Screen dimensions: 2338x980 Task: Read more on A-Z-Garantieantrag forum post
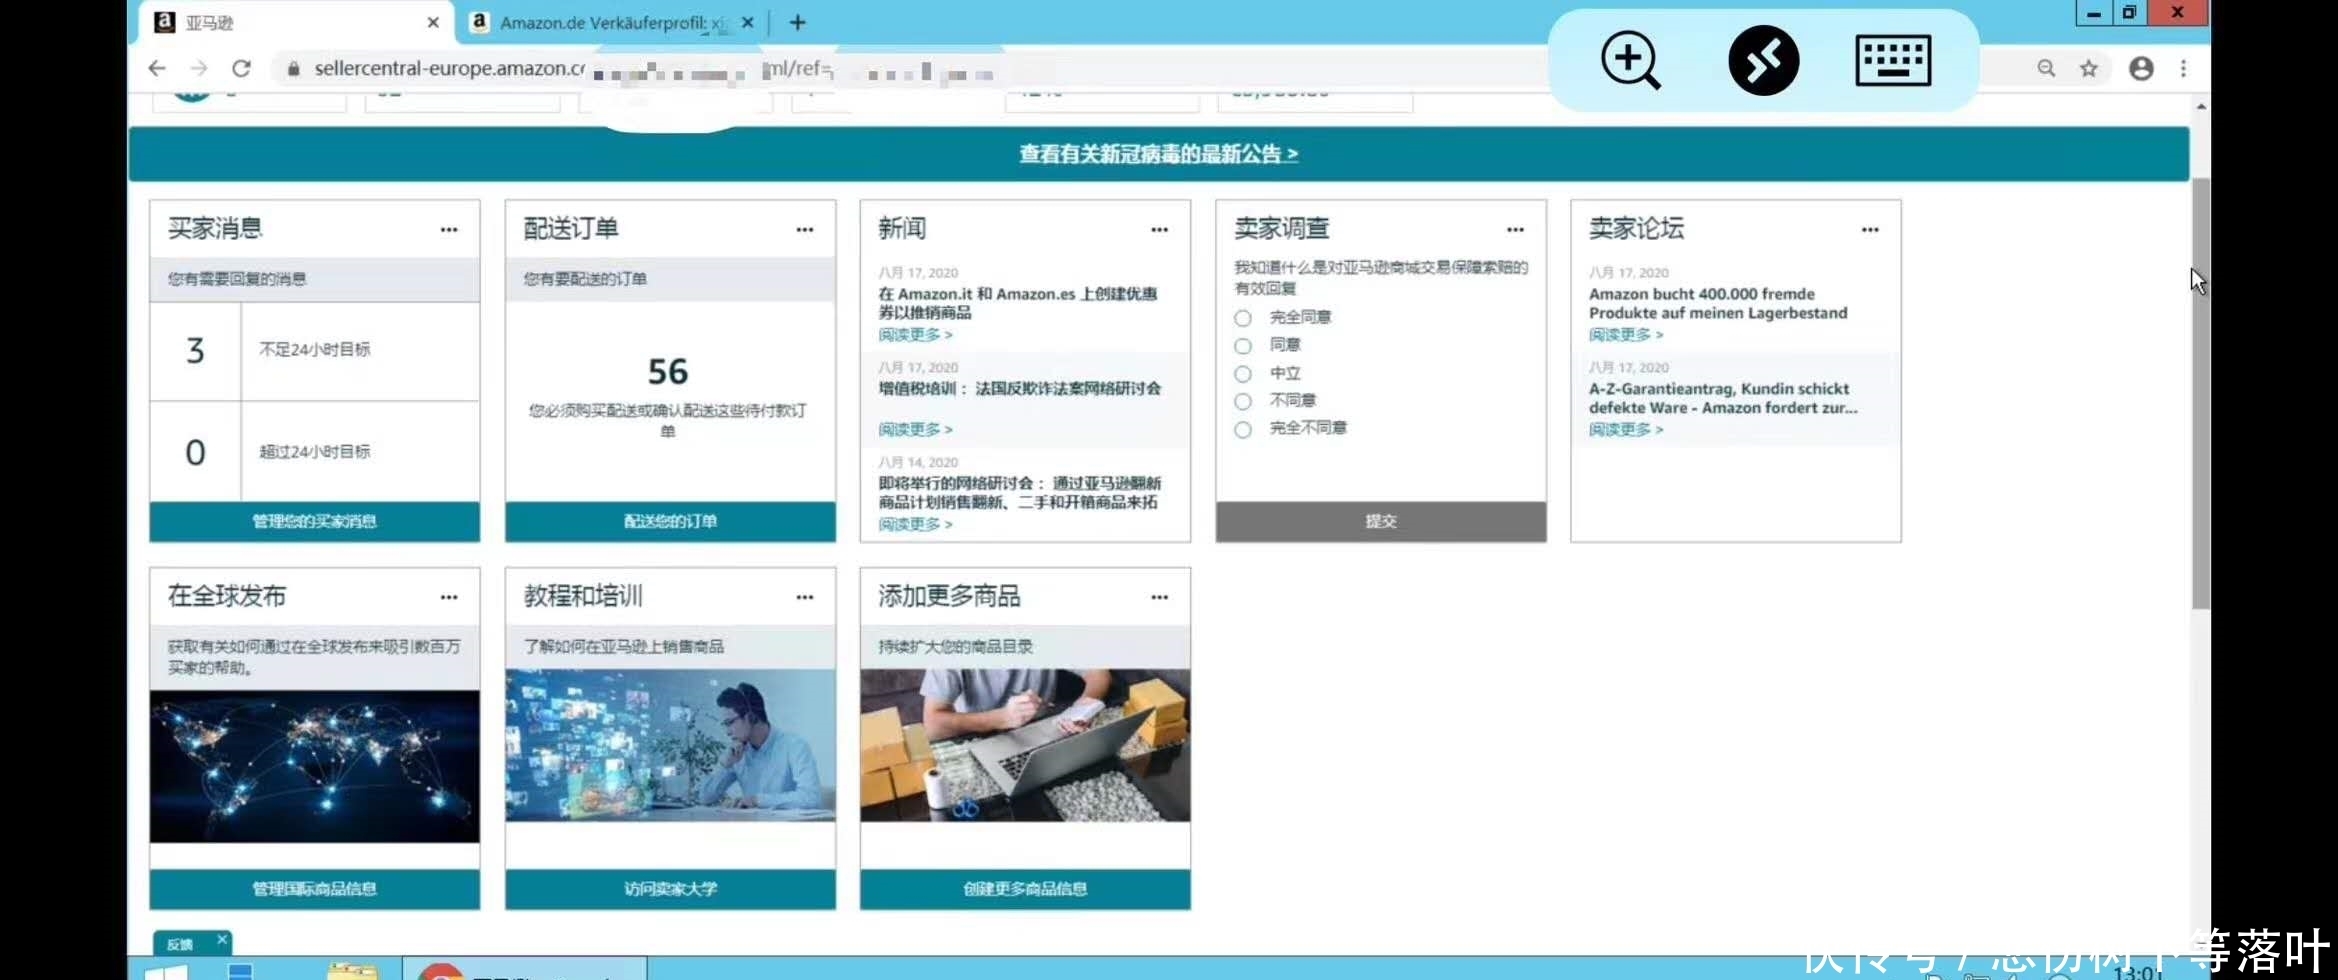(x=1626, y=429)
